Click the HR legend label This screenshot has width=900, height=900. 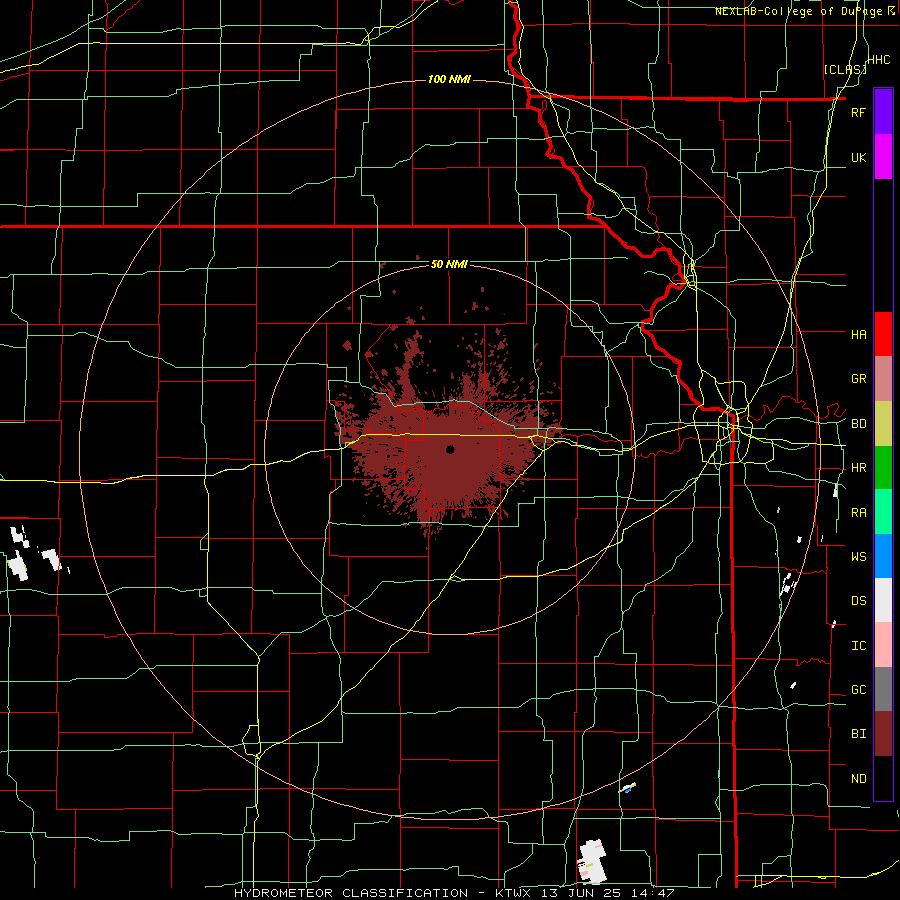(x=858, y=468)
